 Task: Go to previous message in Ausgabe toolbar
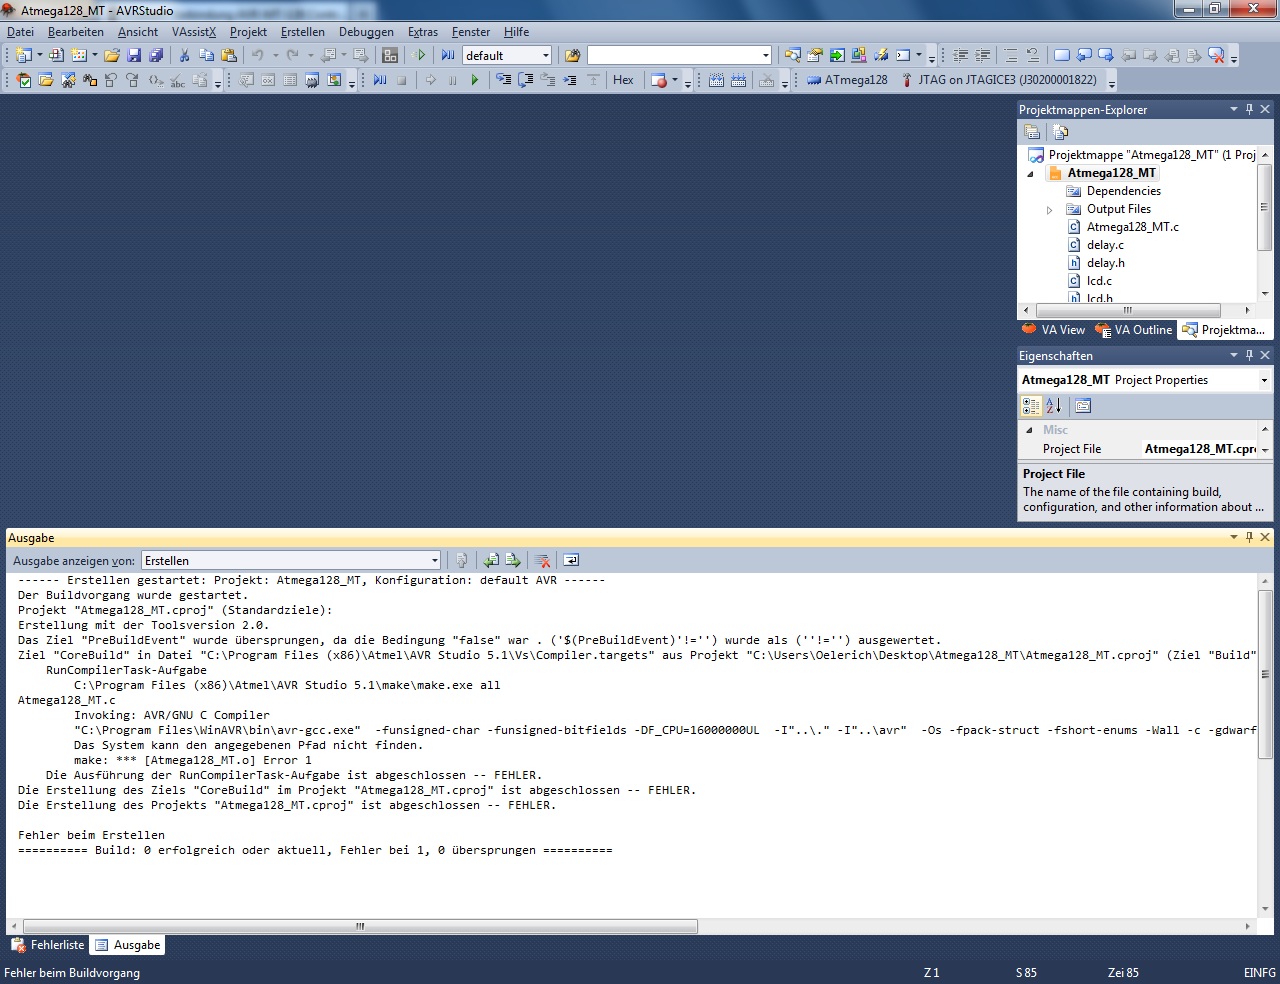(491, 560)
